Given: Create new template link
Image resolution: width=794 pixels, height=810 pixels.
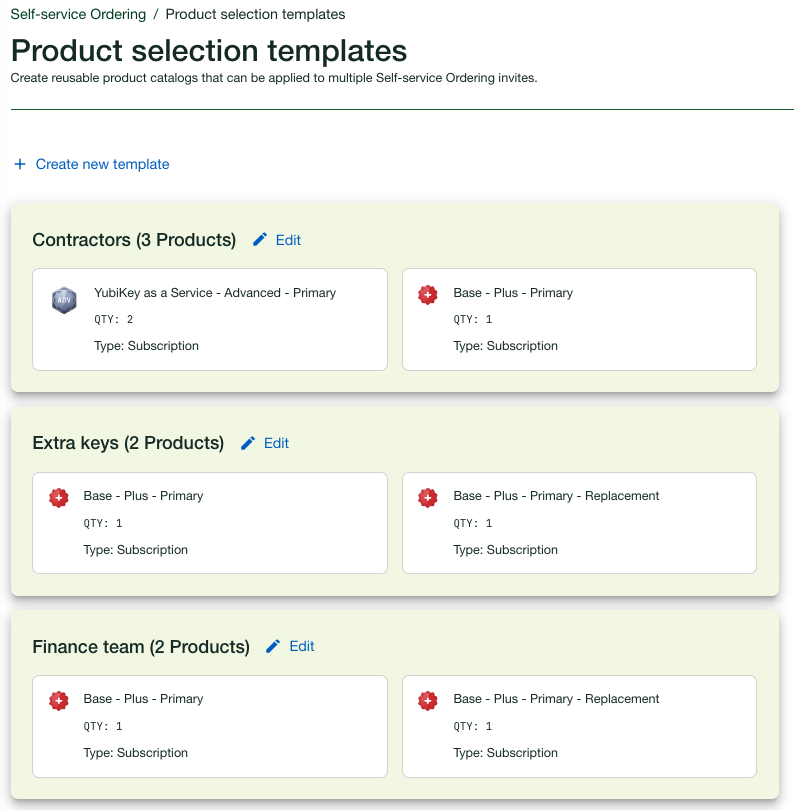Looking at the screenshot, I should (102, 164).
